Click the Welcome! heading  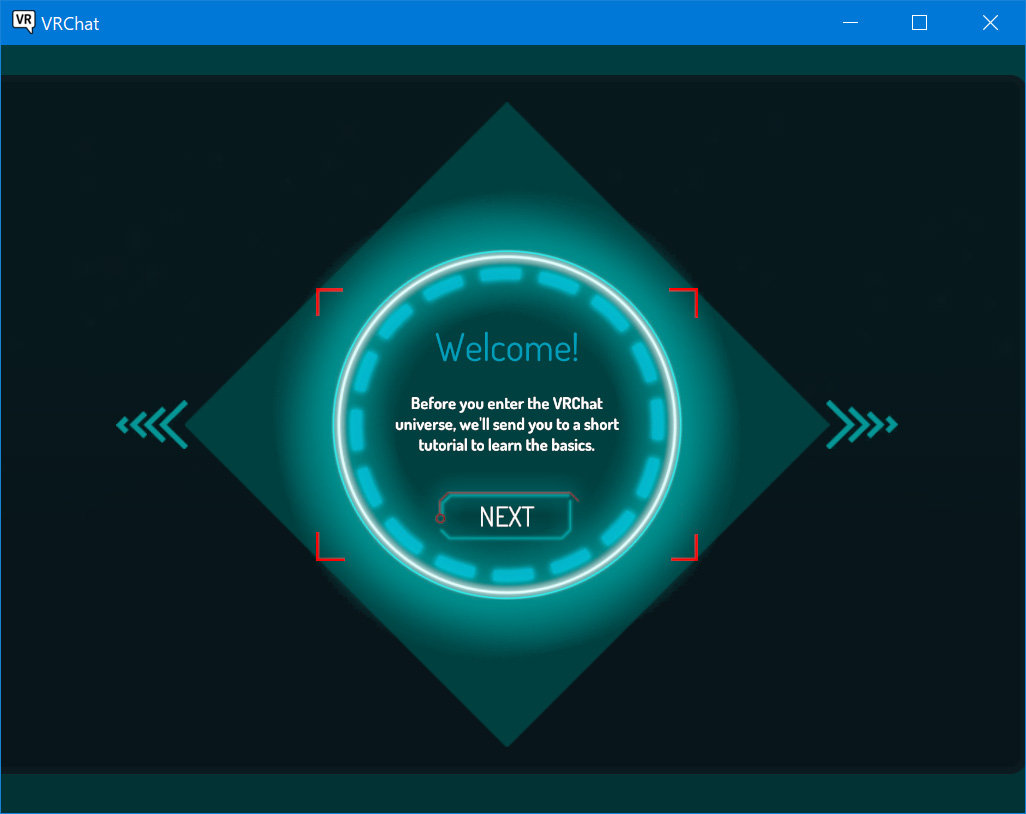507,347
